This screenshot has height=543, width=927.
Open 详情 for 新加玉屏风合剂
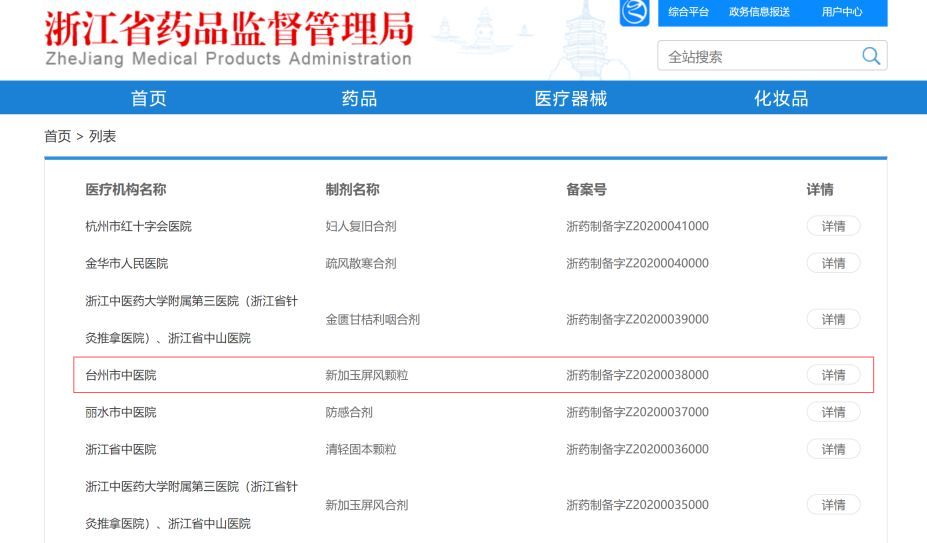(x=833, y=505)
